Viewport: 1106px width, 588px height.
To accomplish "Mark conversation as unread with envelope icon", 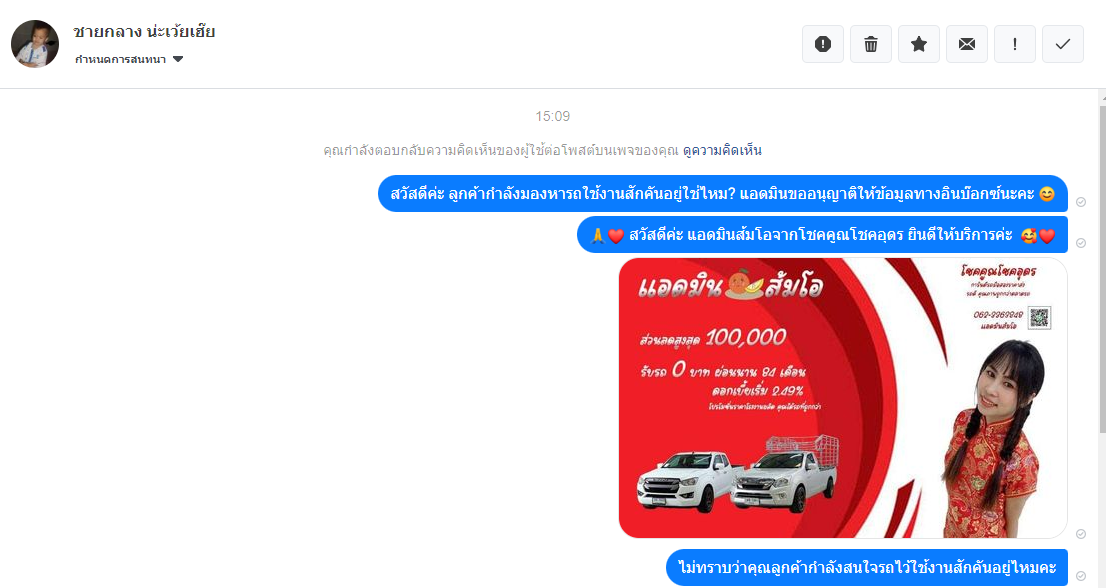I will 966,44.
